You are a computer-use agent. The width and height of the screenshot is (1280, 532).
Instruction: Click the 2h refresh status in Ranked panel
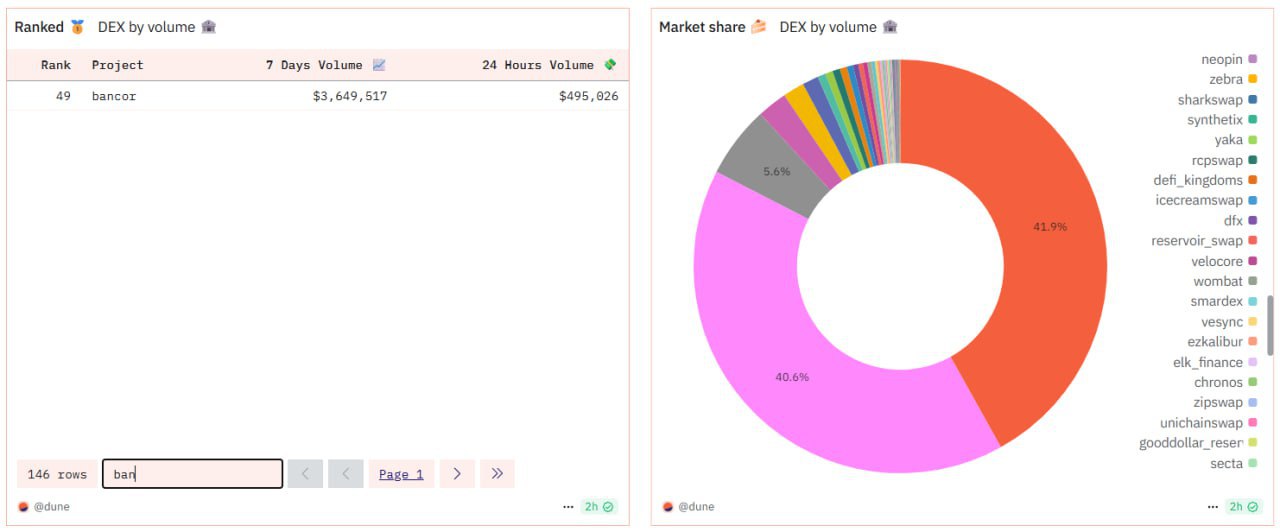[x=599, y=507]
